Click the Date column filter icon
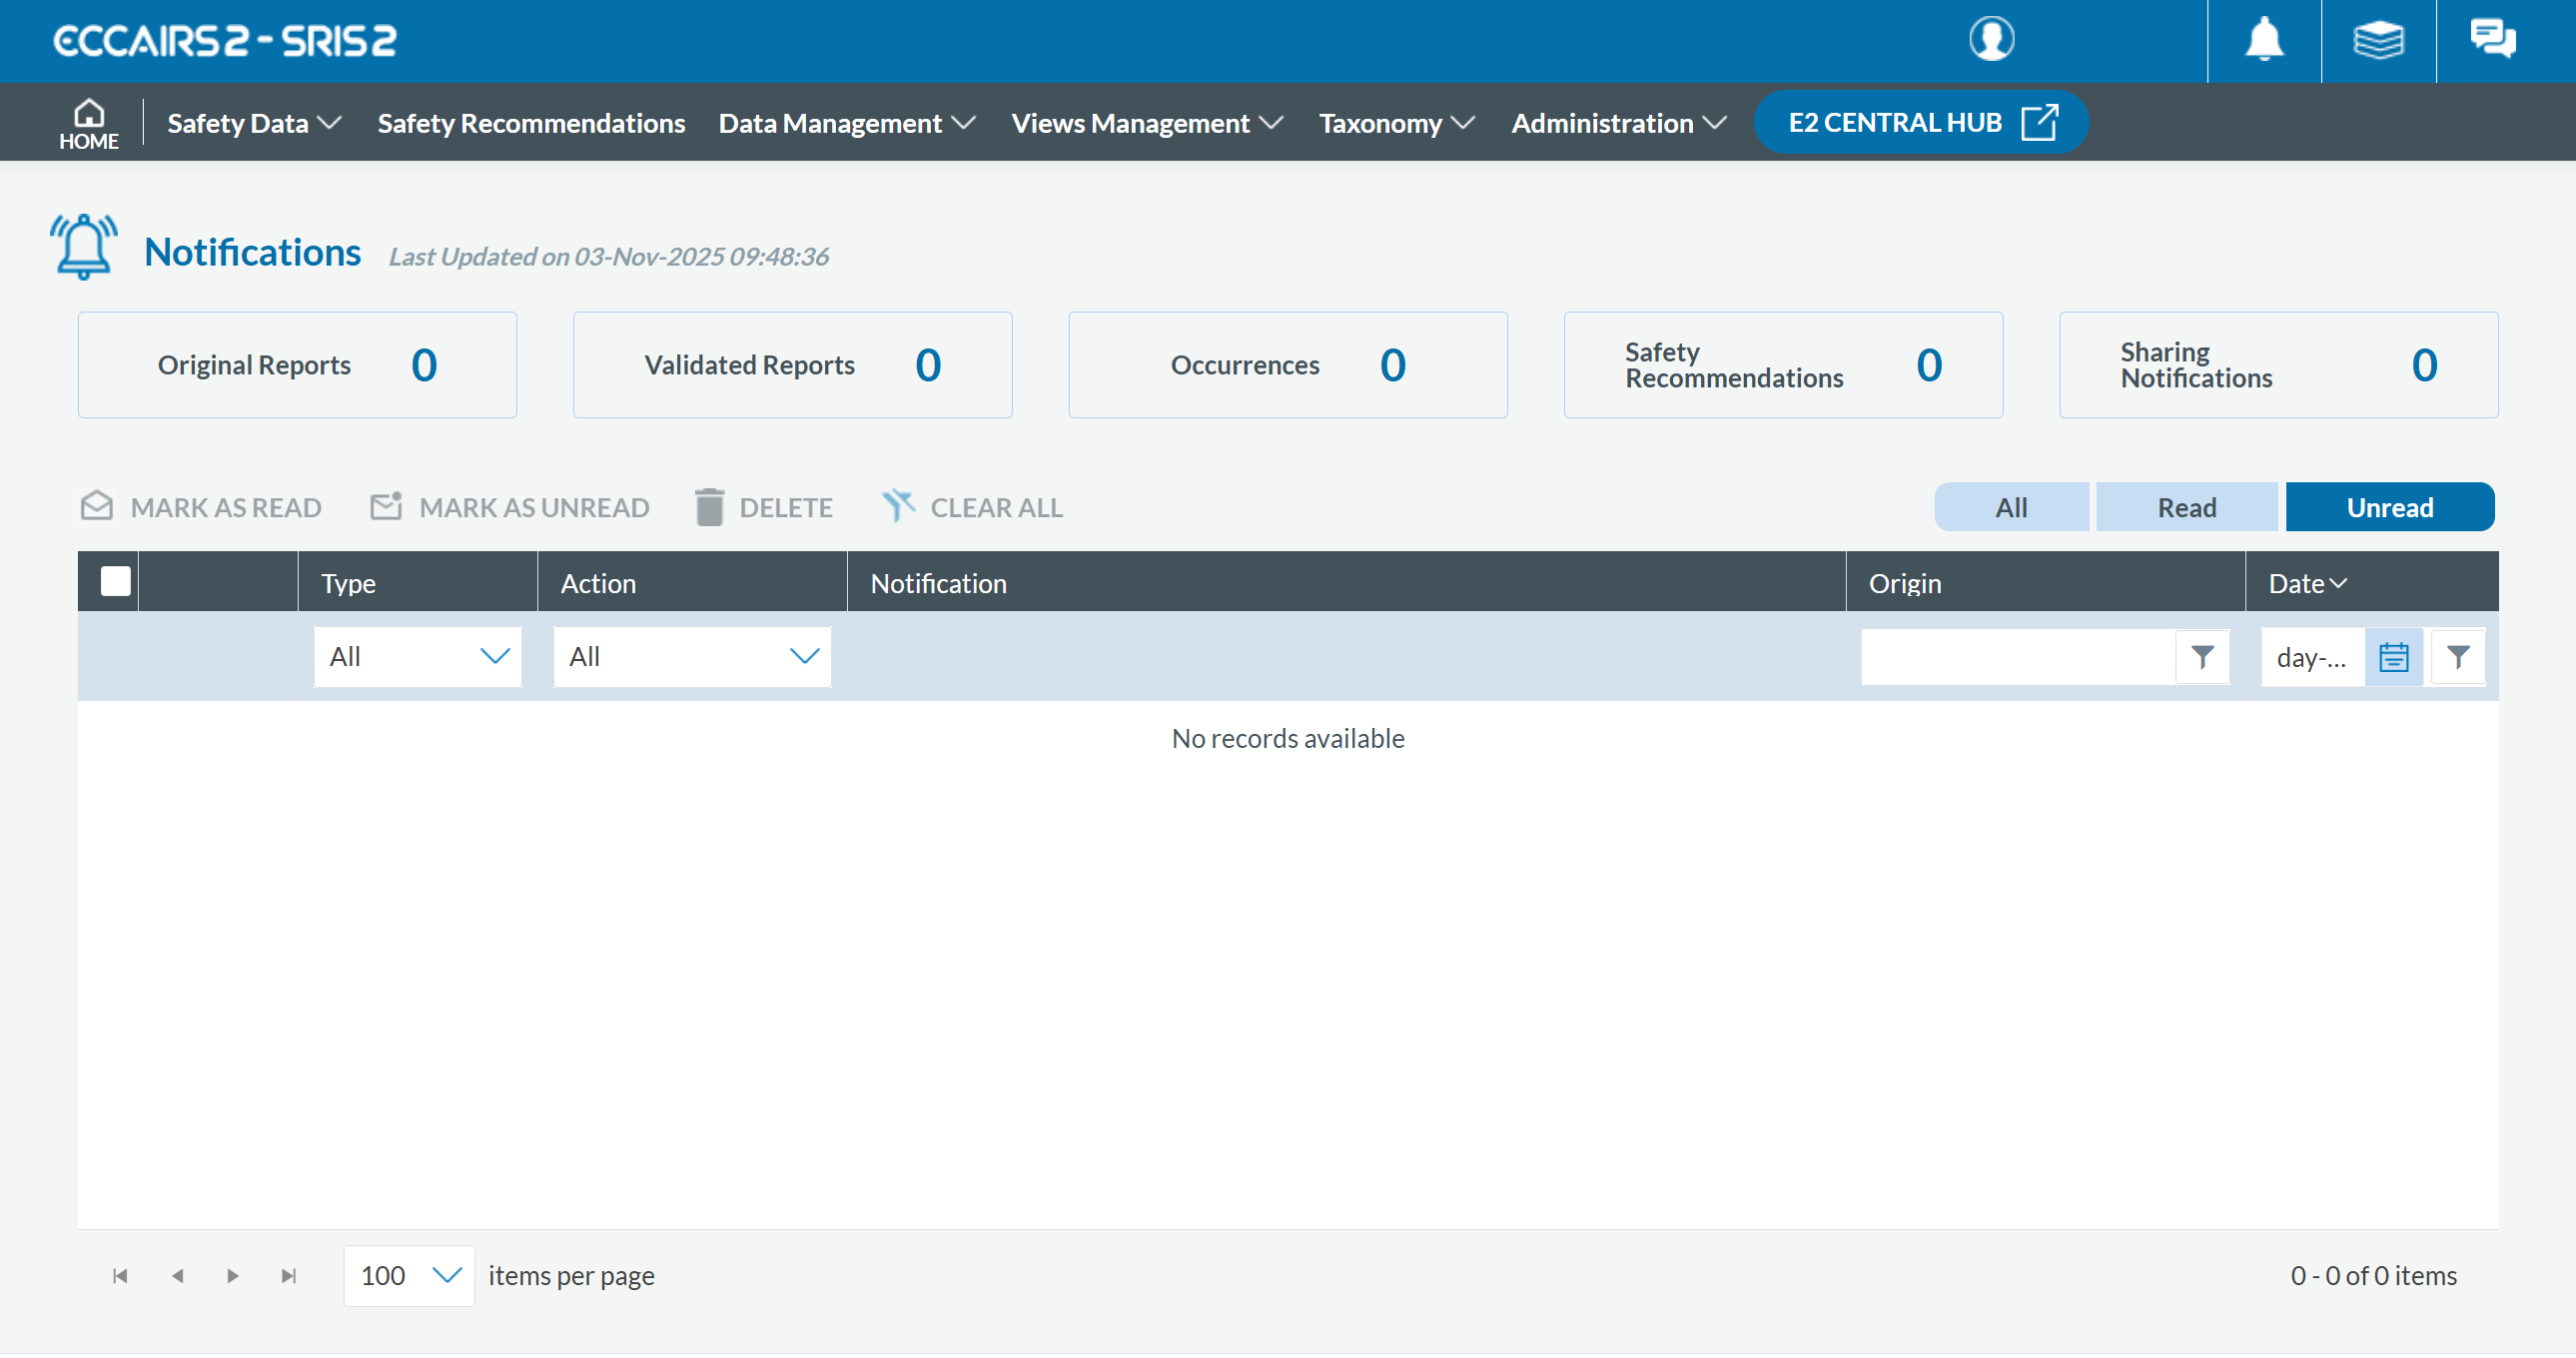 coord(2458,657)
